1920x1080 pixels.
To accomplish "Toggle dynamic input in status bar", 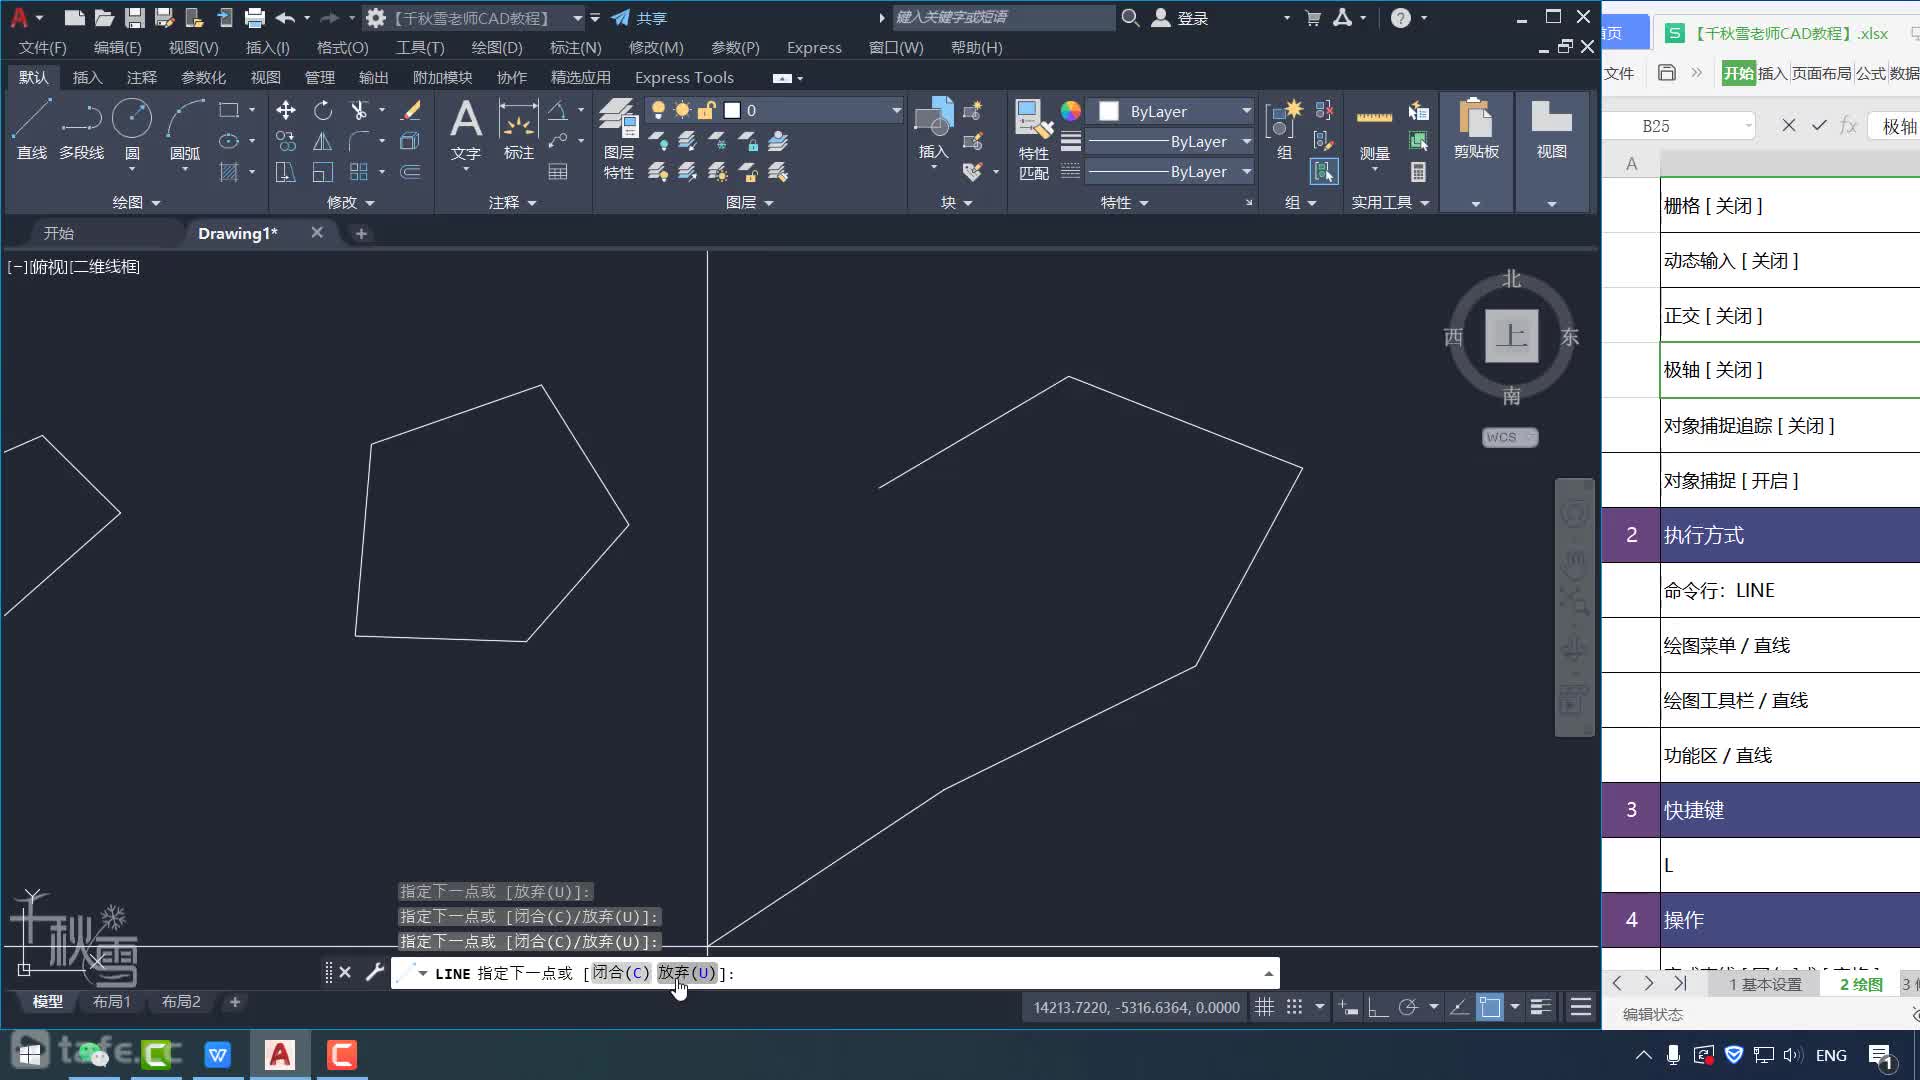I will pos(1348,1007).
